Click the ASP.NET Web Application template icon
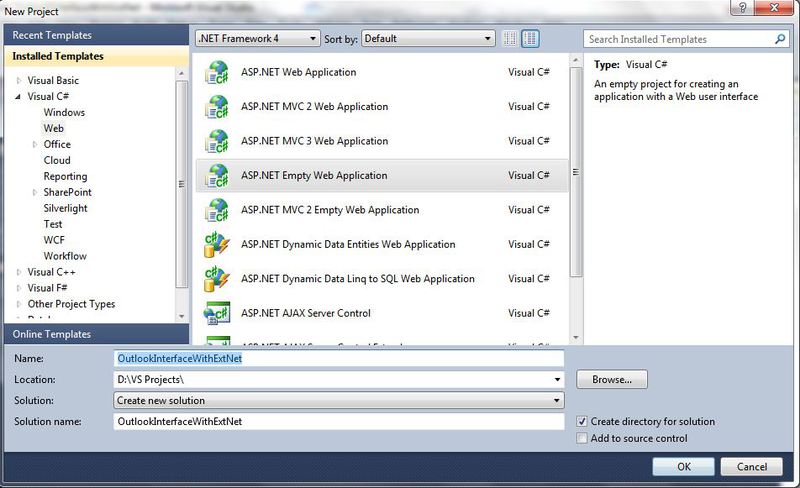 click(217, 72)
